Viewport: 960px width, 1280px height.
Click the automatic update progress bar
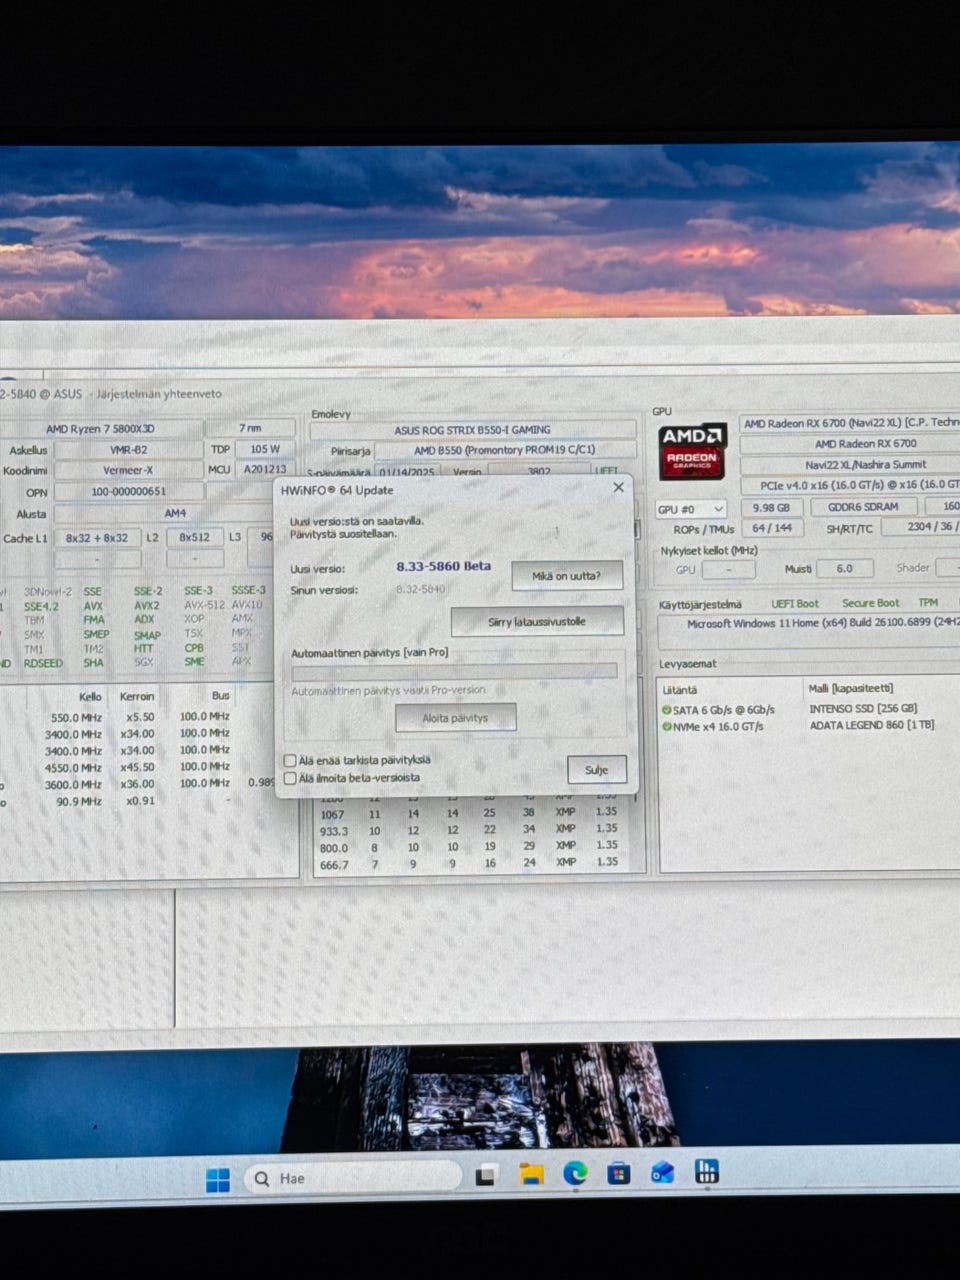pos(454,671)
